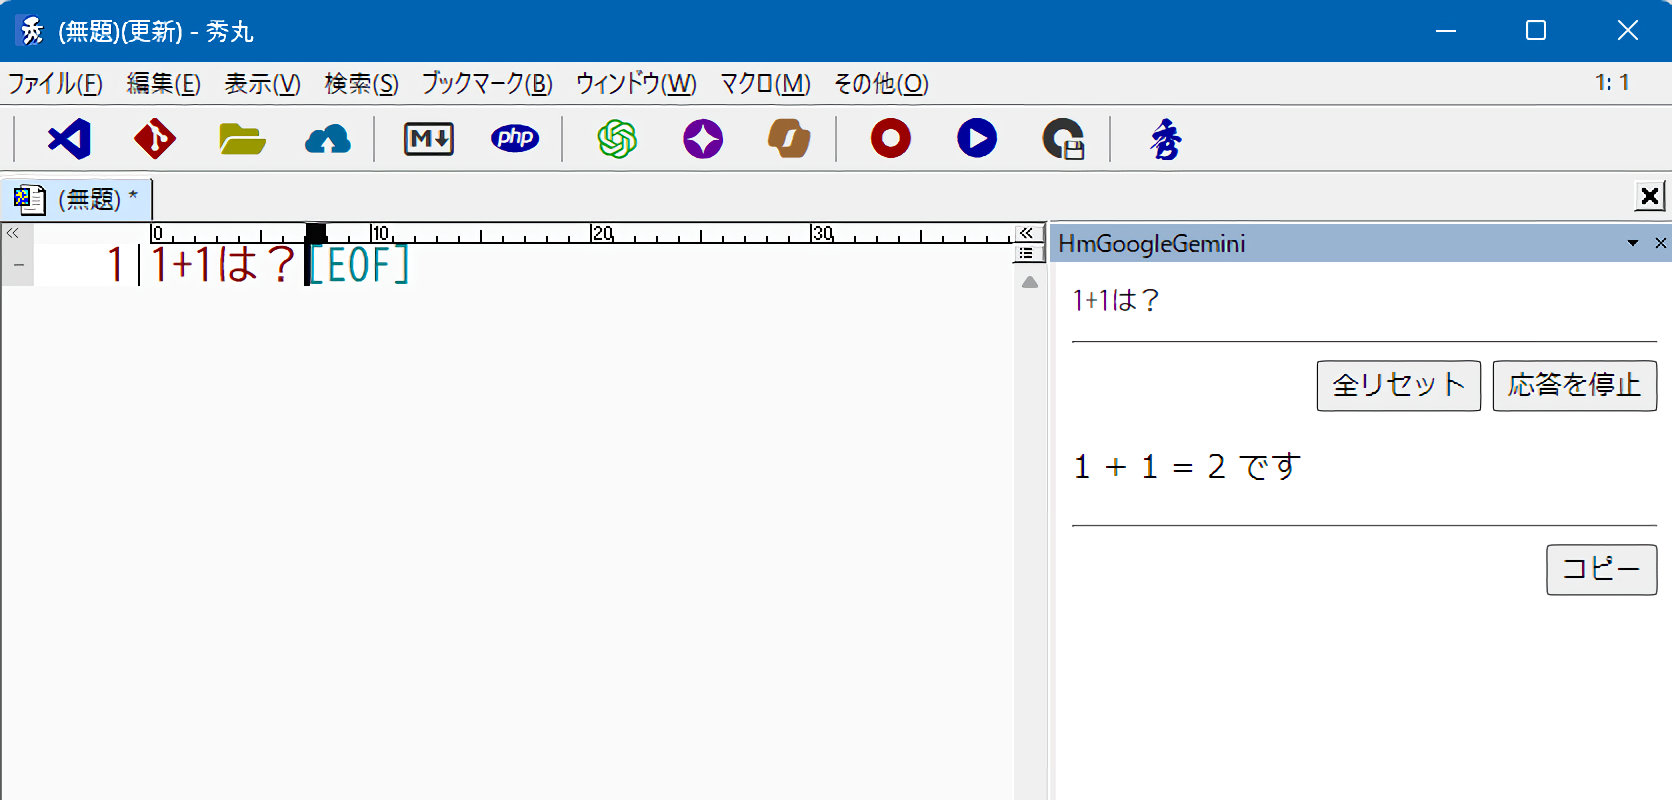Click the Visual Studio Code toolbar icon

(69, 139)
